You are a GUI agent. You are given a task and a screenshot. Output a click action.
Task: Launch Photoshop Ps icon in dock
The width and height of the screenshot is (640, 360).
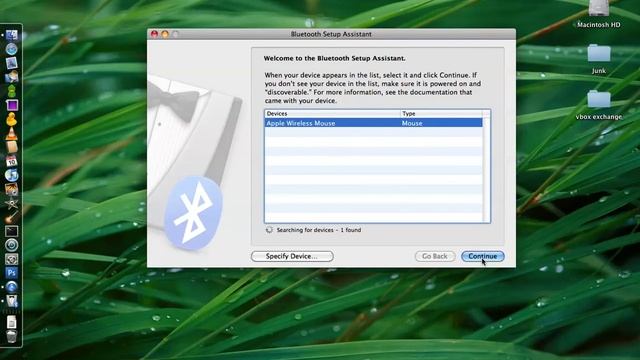point(11,273)
